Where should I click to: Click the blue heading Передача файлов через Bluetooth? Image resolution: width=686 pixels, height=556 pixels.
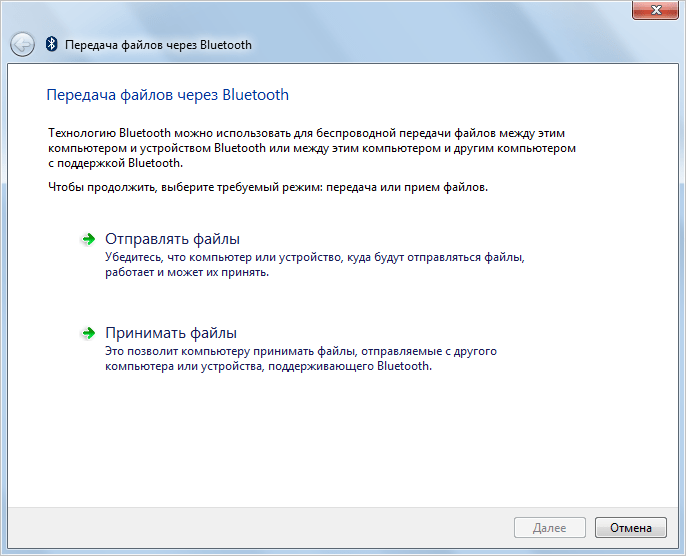[168, 95]
